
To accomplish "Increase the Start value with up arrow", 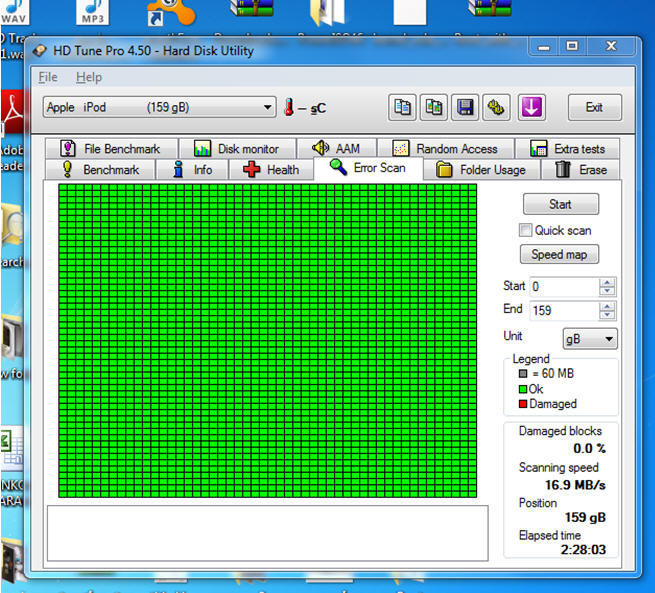I will point(607,281).
